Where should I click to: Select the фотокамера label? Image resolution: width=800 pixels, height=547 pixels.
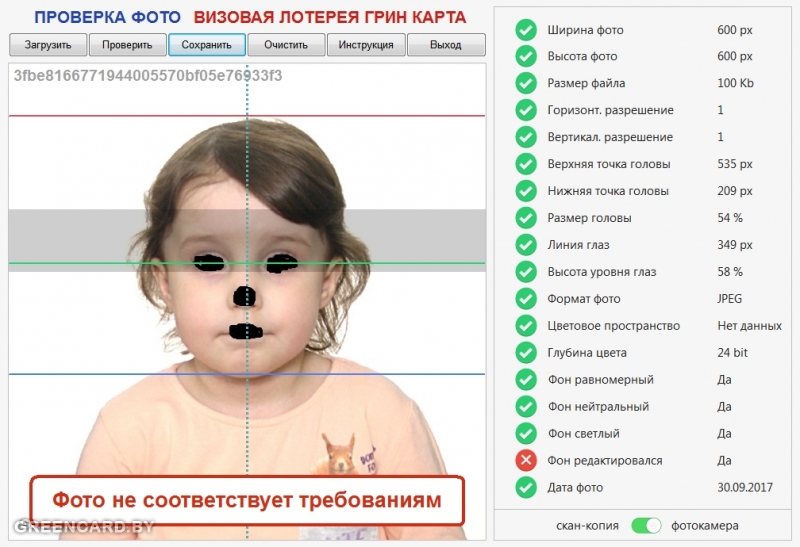coord(707,525)
